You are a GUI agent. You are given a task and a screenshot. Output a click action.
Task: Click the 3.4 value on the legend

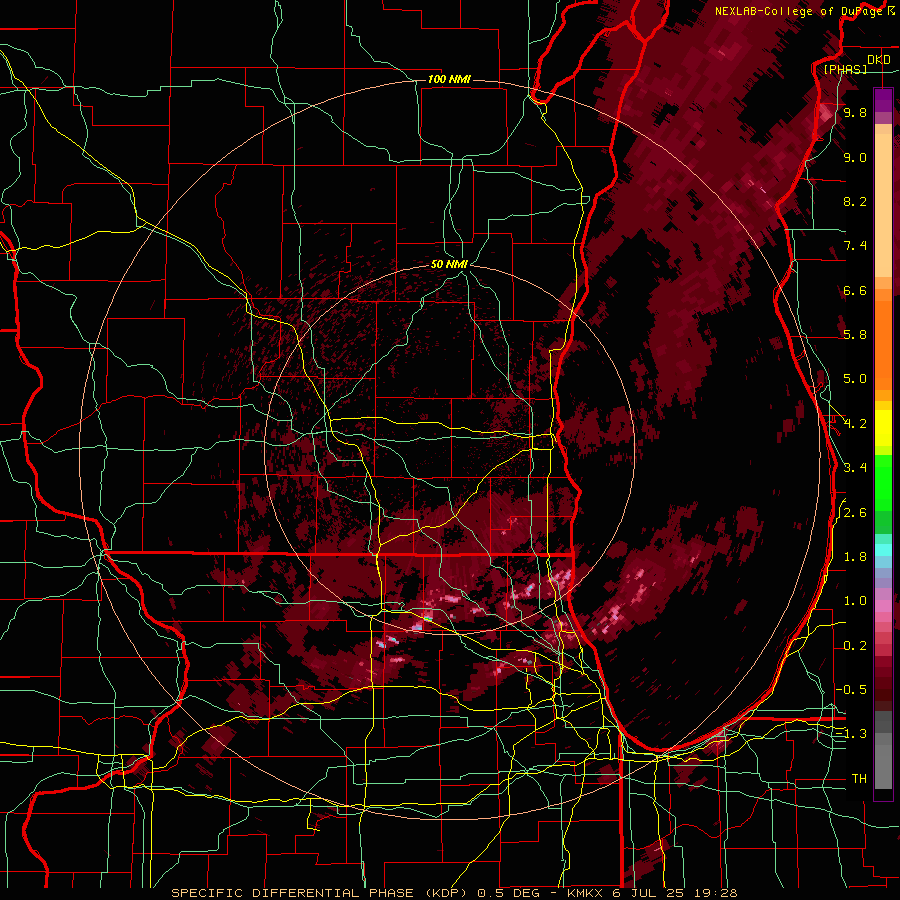tap(855, 468)
